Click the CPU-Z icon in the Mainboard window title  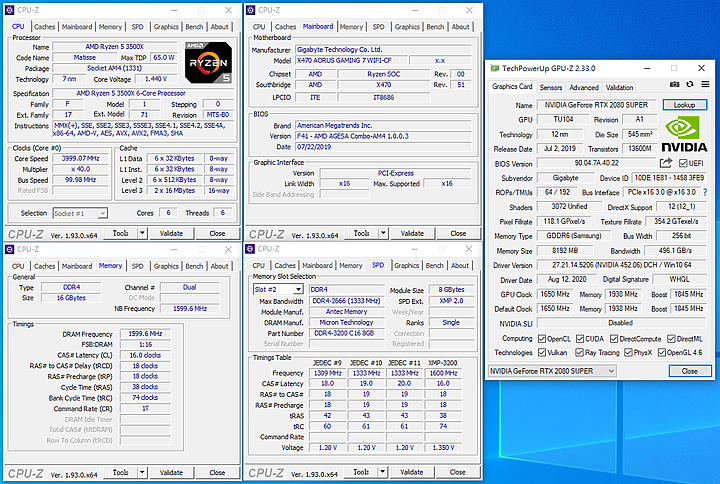tap(250, 10)
